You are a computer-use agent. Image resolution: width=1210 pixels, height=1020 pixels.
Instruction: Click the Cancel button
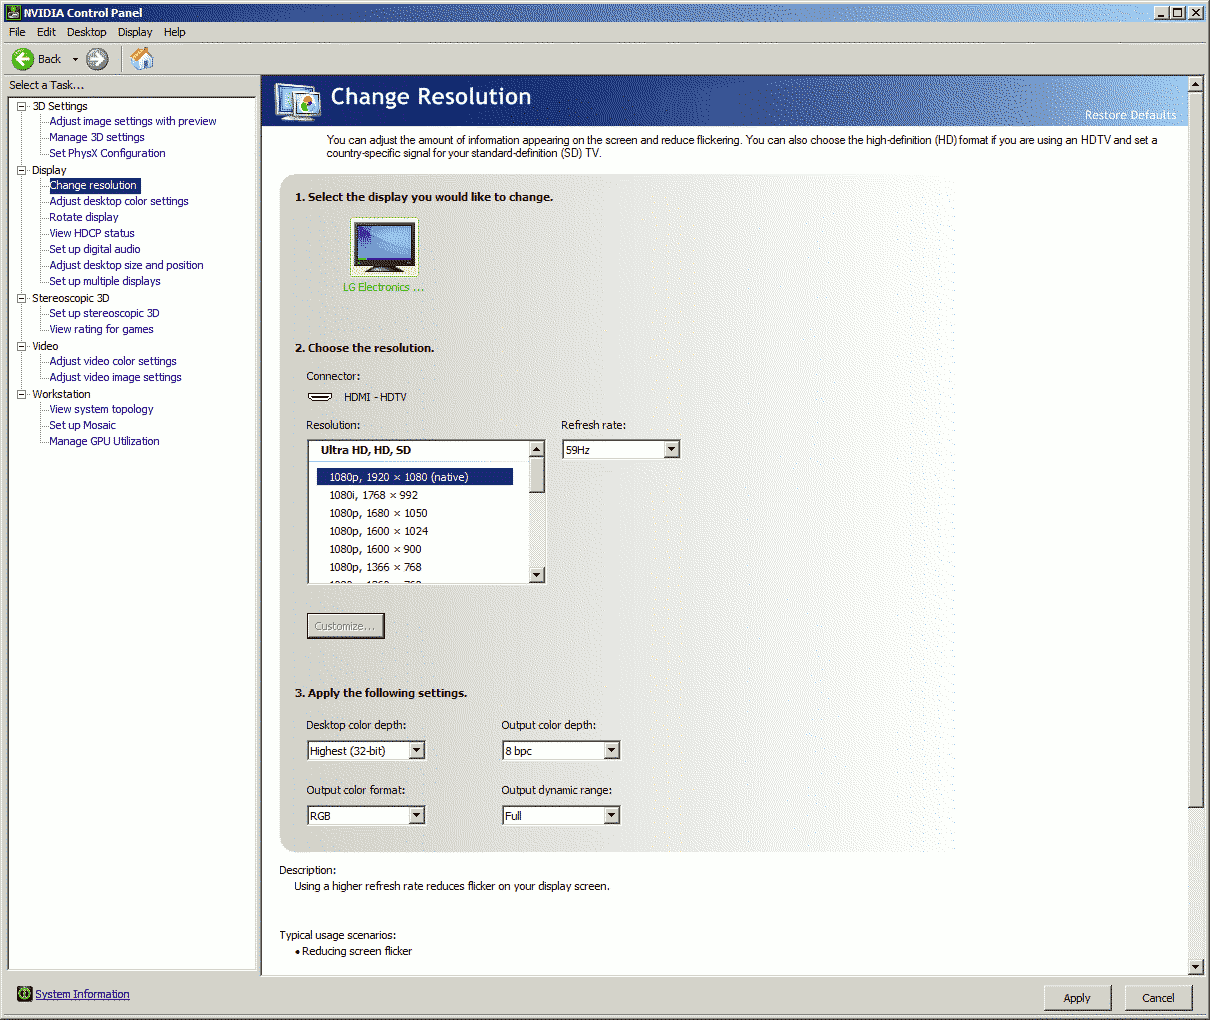tap(1158, 998)
